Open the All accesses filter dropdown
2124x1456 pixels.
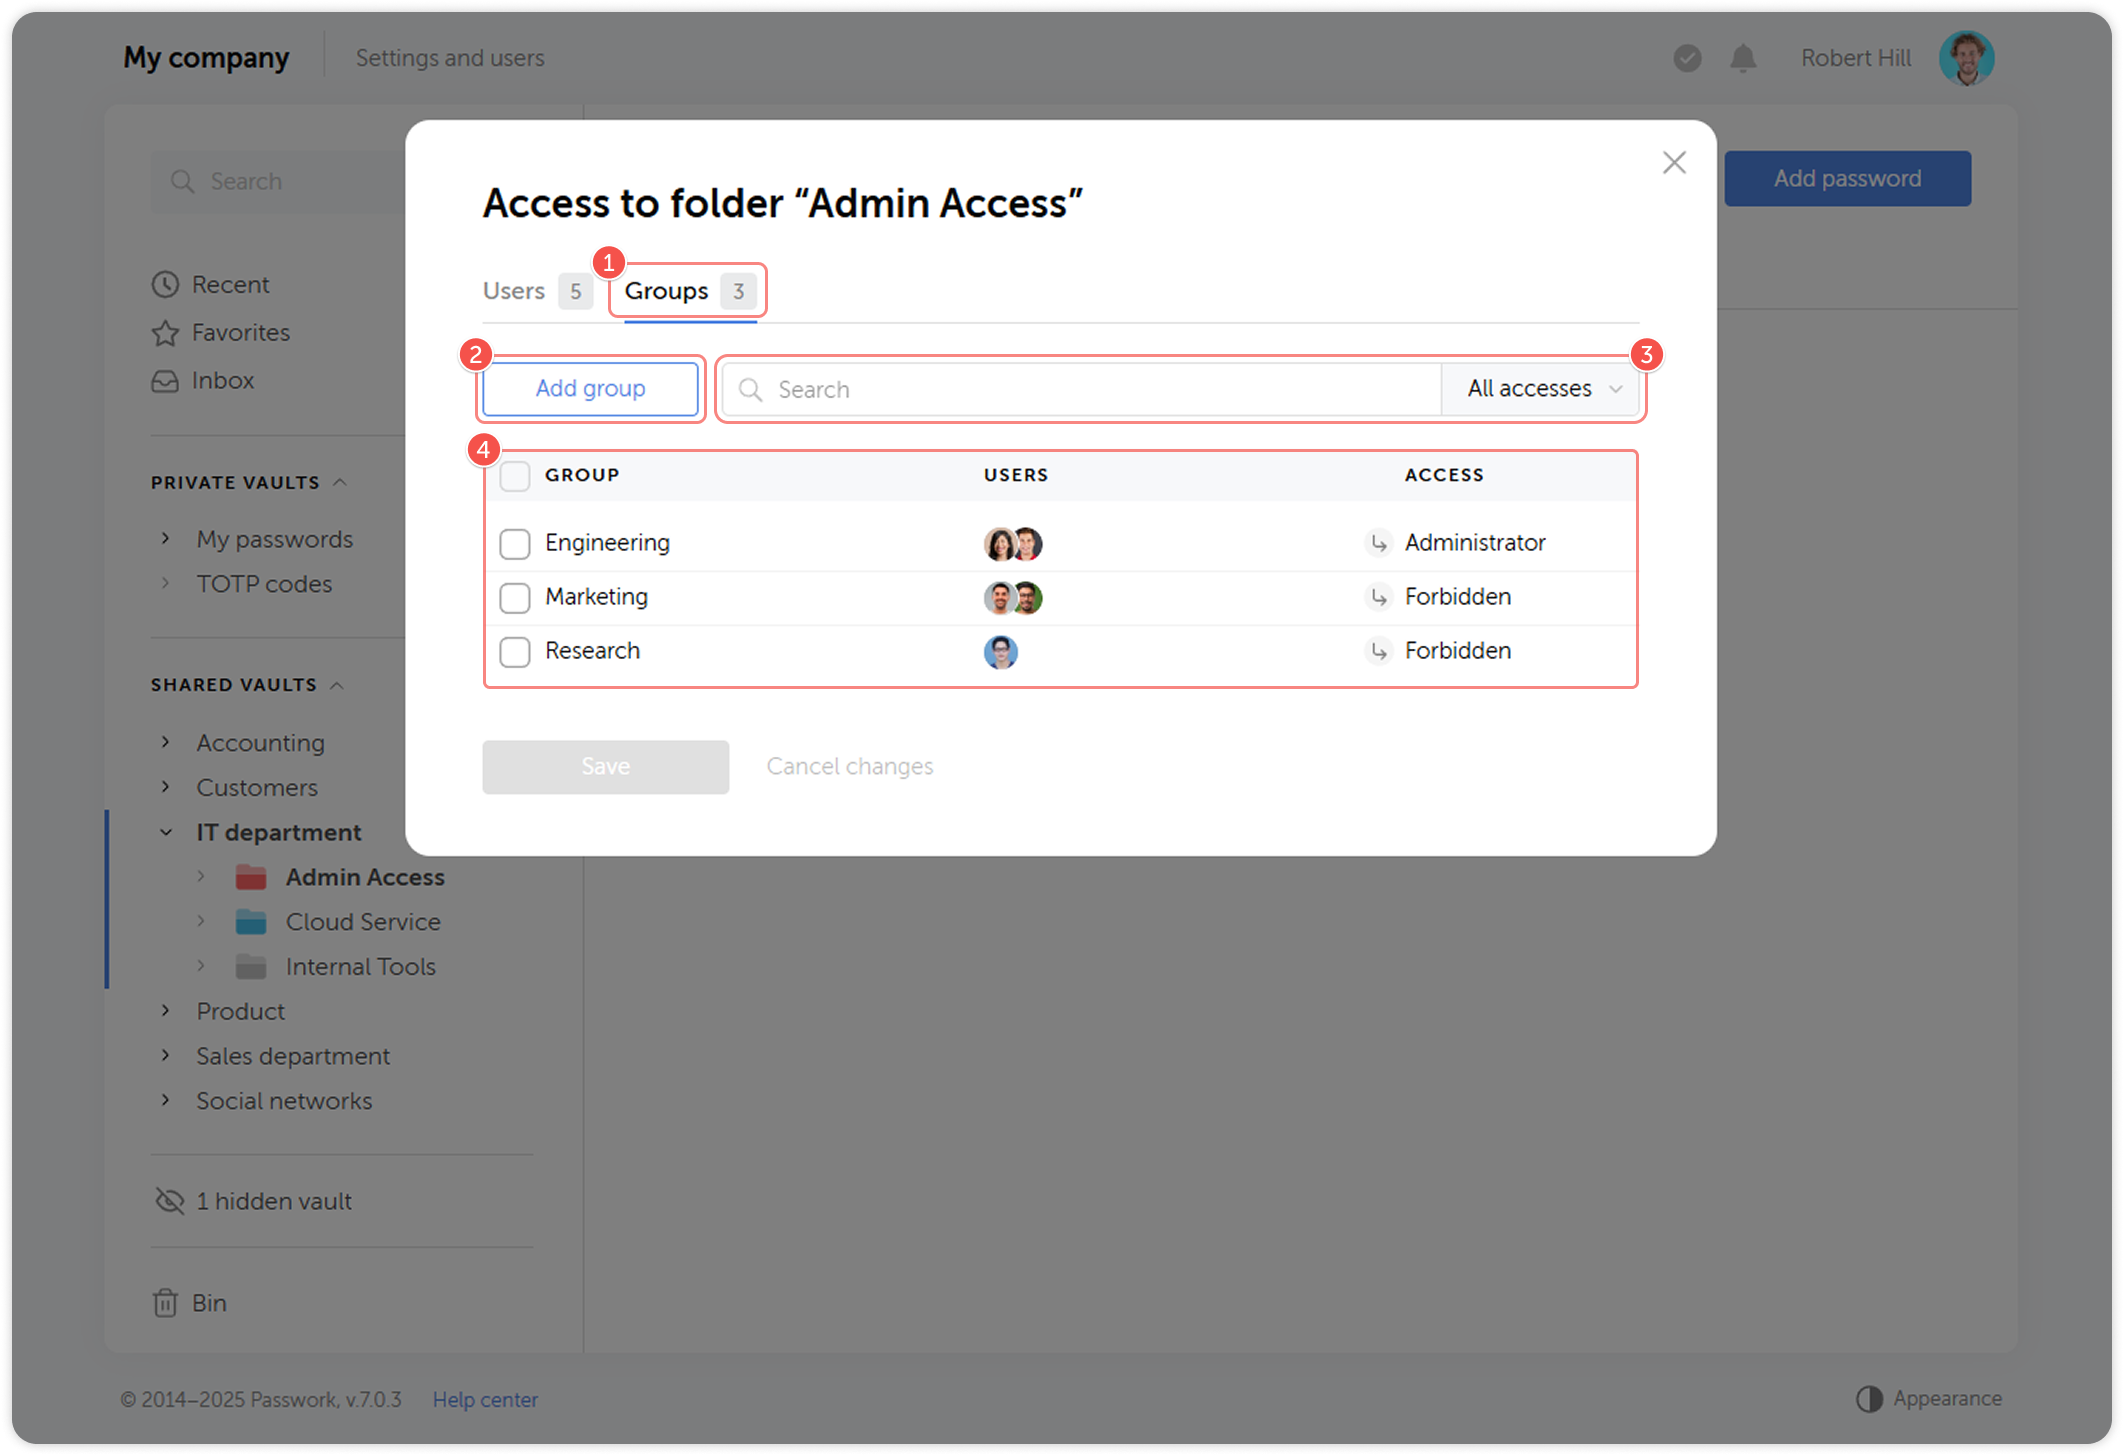[1539, 389]
